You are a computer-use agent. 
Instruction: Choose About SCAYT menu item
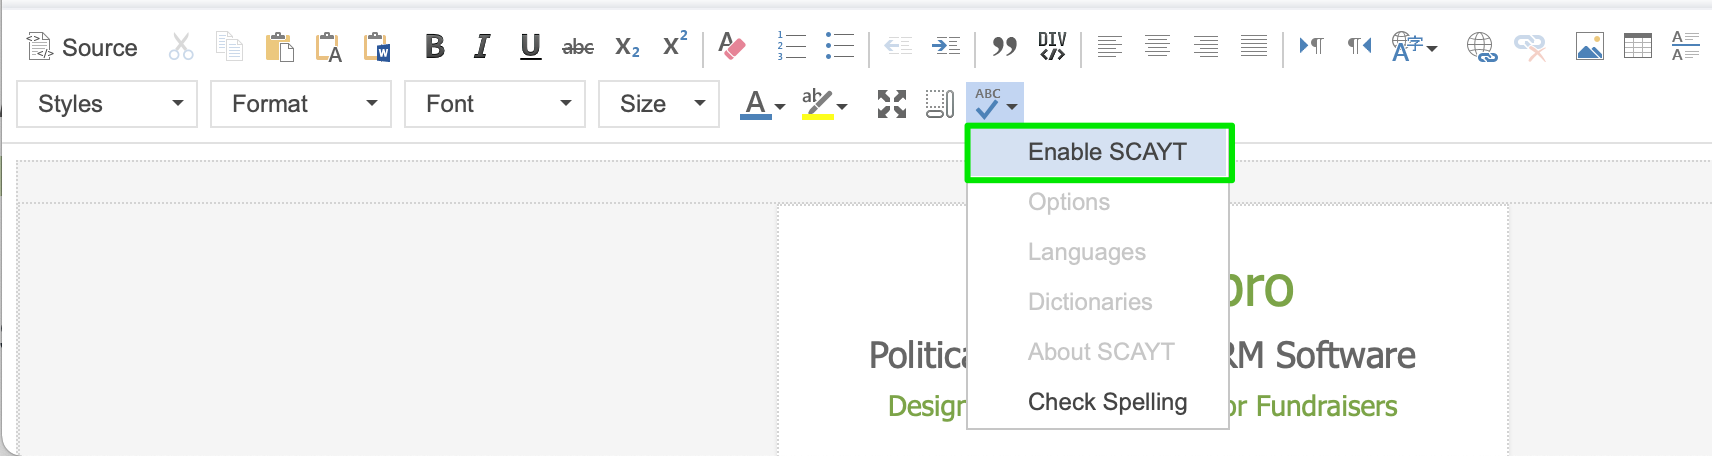1098,352
